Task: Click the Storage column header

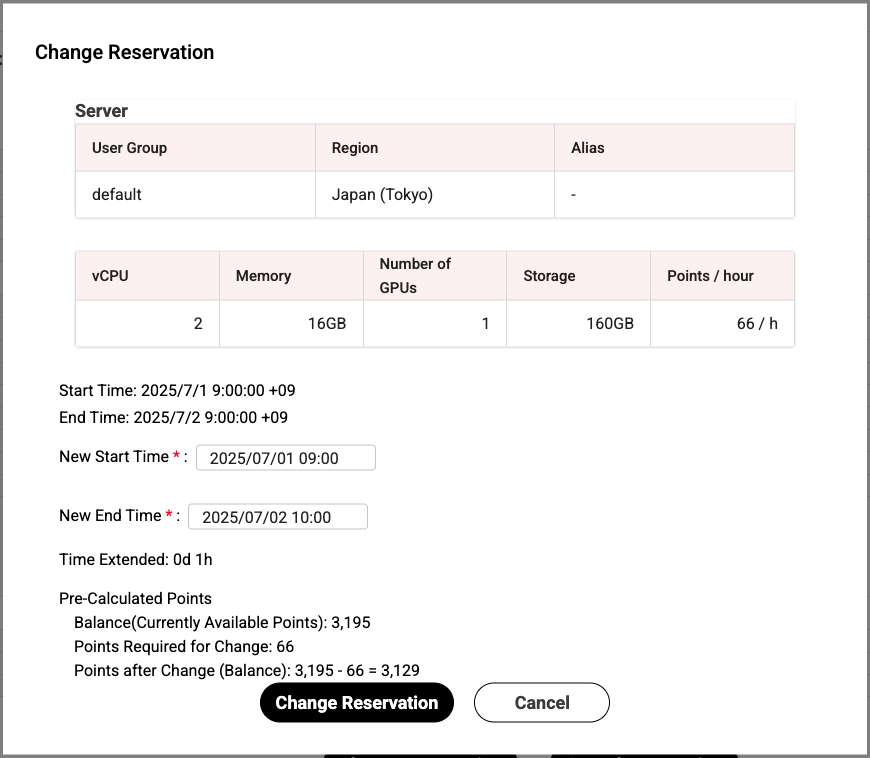Action: pos(549,276)
